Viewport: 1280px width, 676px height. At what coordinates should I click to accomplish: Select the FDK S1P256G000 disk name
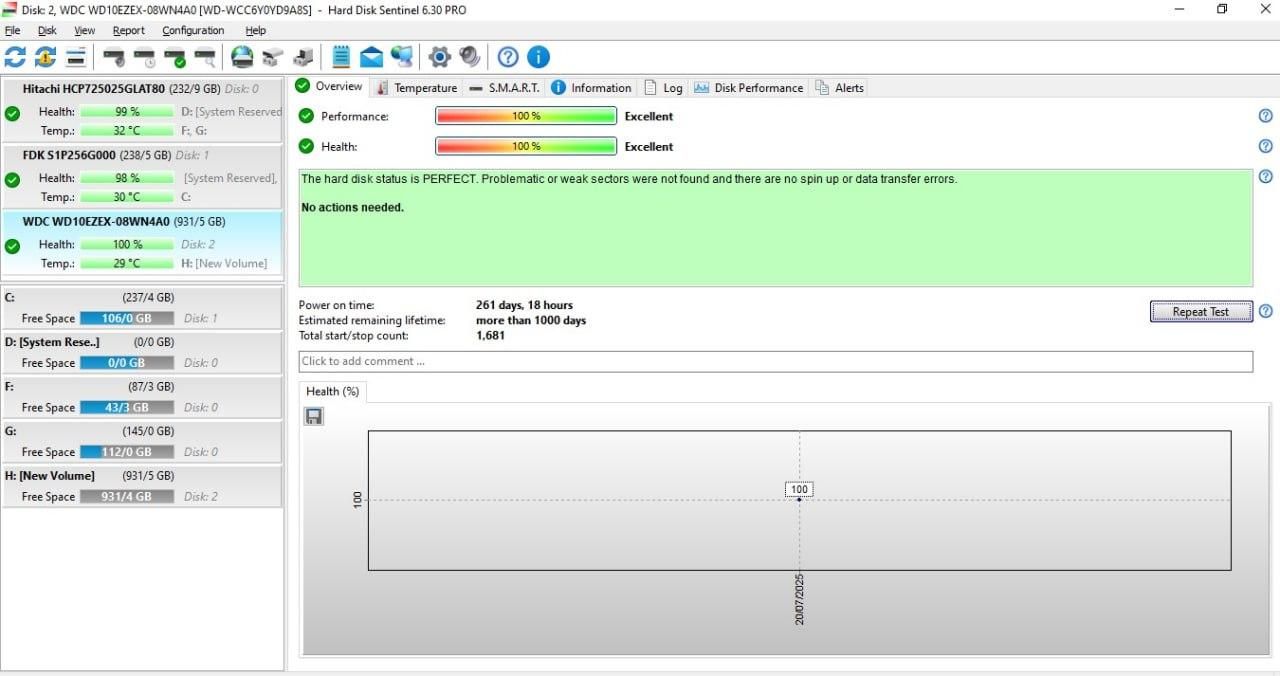[70, 155]
